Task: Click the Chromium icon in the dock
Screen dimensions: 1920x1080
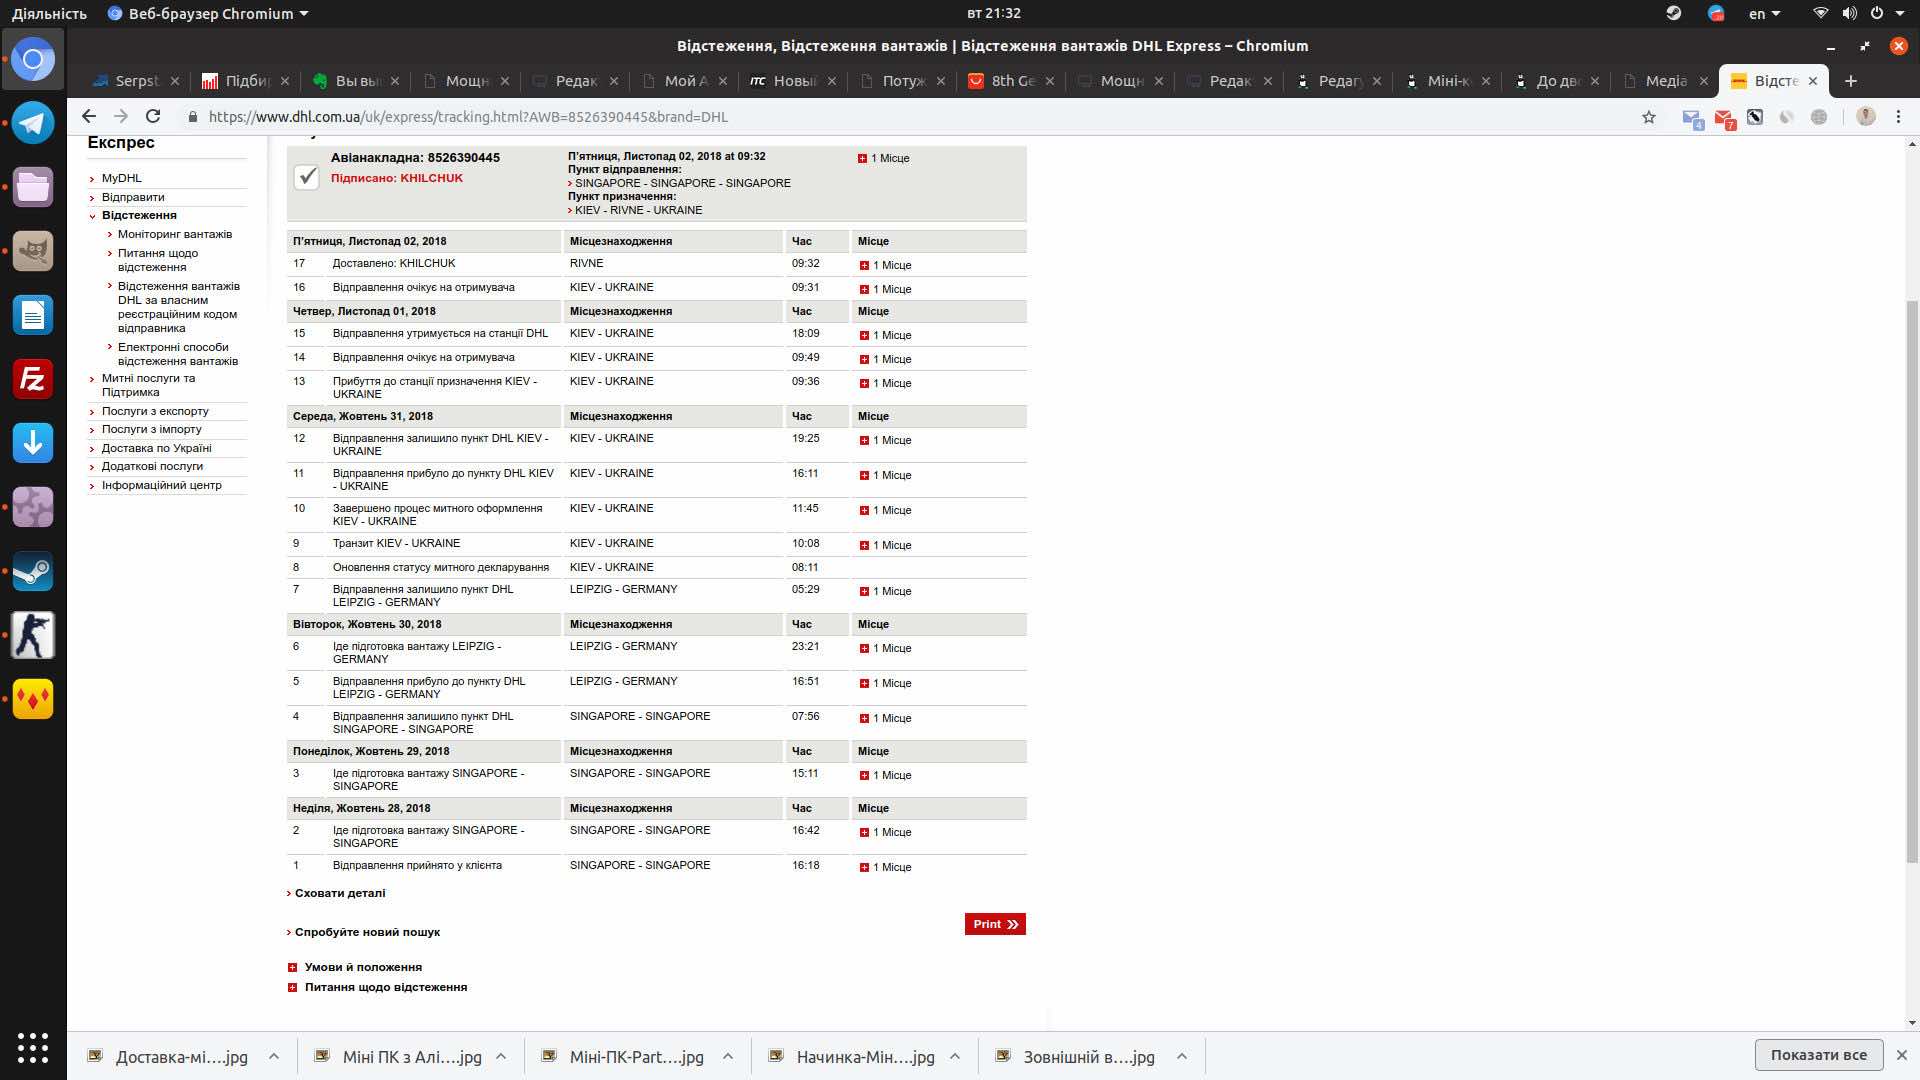Action: 33,59
